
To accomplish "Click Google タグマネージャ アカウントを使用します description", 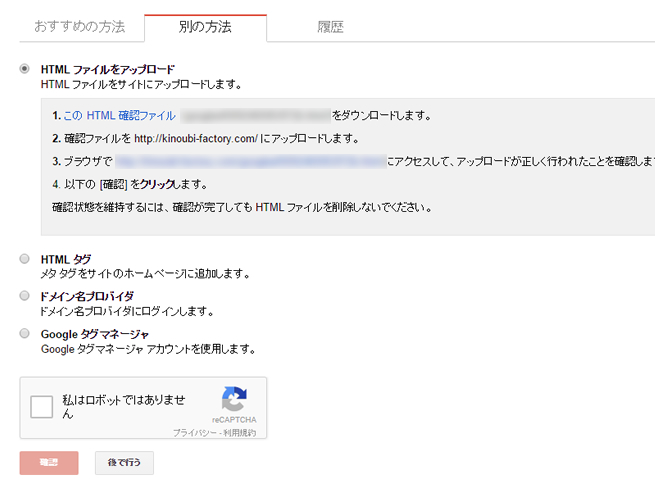I will [x=148, y=349].
